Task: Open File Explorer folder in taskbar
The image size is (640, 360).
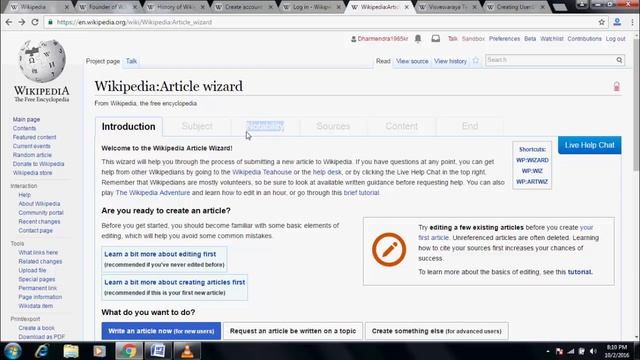Action: pos(71,351)
